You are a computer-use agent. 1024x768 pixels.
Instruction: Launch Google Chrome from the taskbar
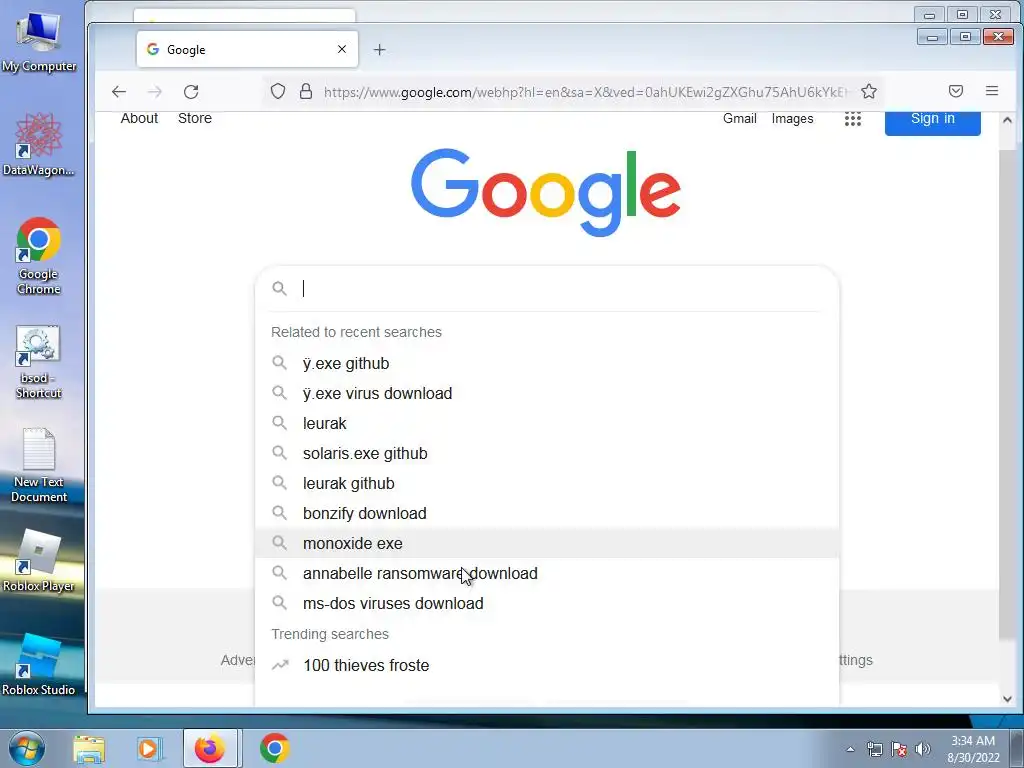[x=274, y=749]
